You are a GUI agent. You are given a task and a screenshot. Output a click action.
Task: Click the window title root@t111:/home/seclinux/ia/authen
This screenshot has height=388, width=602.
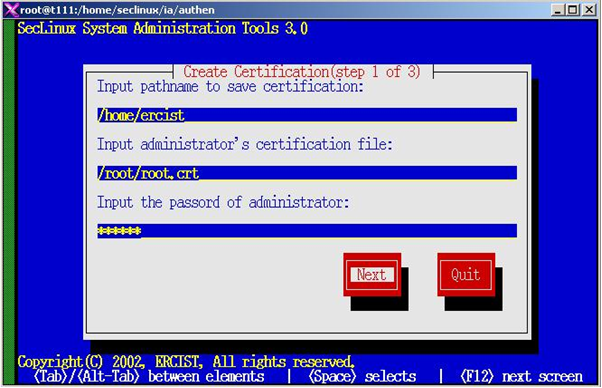(x=117, y=10)
